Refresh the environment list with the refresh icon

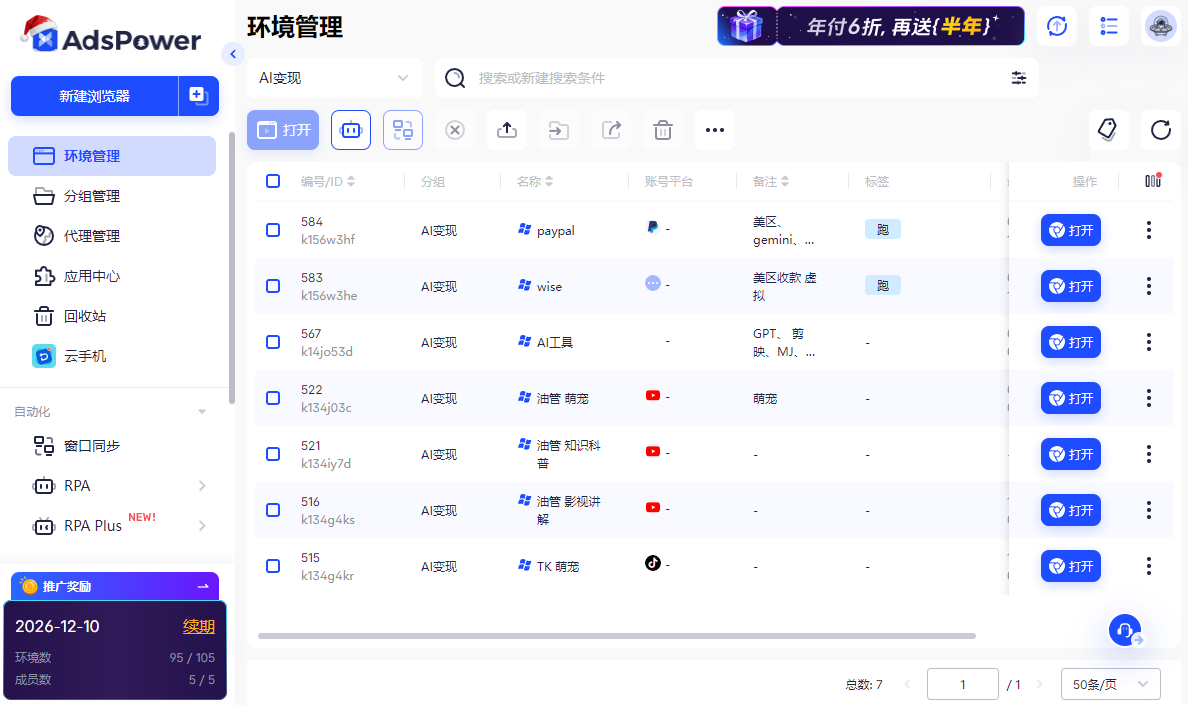point(1160,130)
